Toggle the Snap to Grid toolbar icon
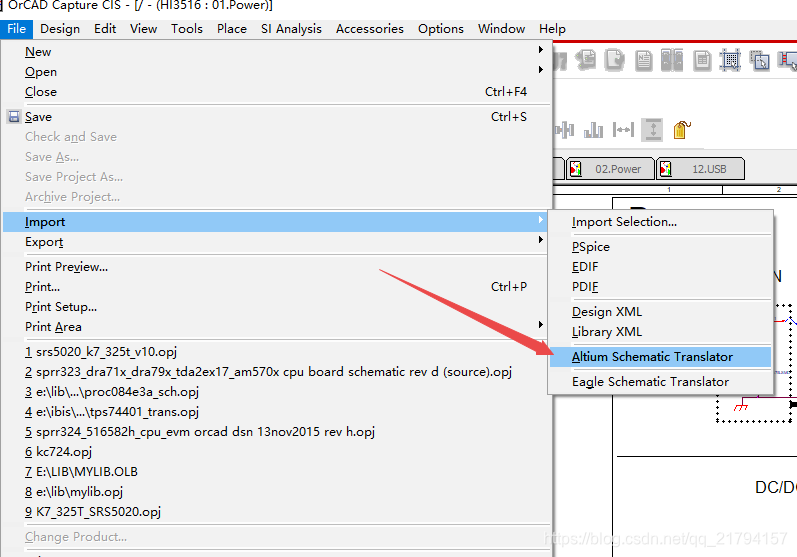This screenshot has width=797, height=557. [730, 60]
